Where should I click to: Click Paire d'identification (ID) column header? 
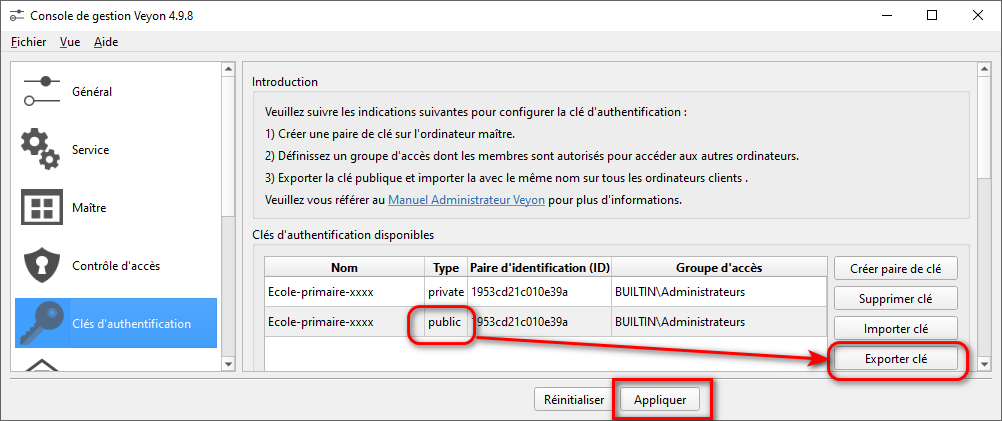(x=539, y=267)
